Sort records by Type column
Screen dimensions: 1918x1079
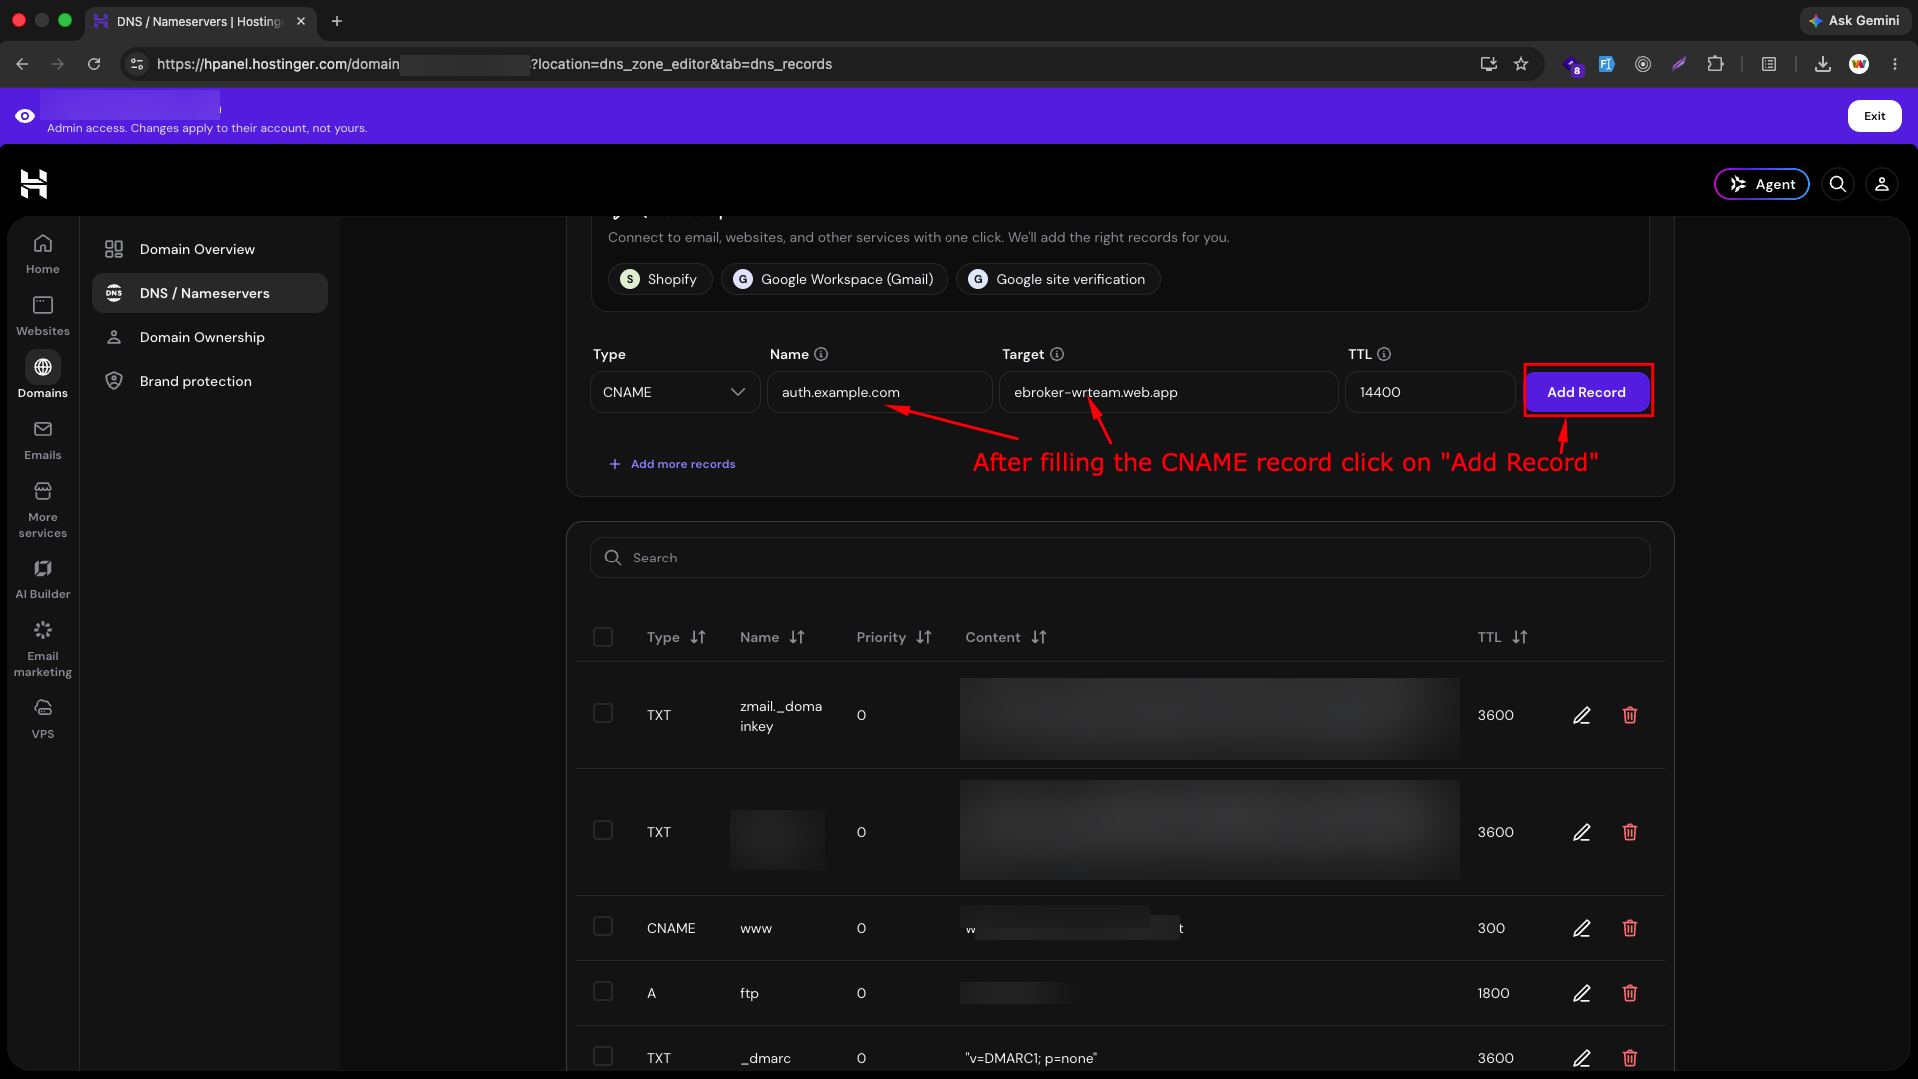(x=698, y=637)
